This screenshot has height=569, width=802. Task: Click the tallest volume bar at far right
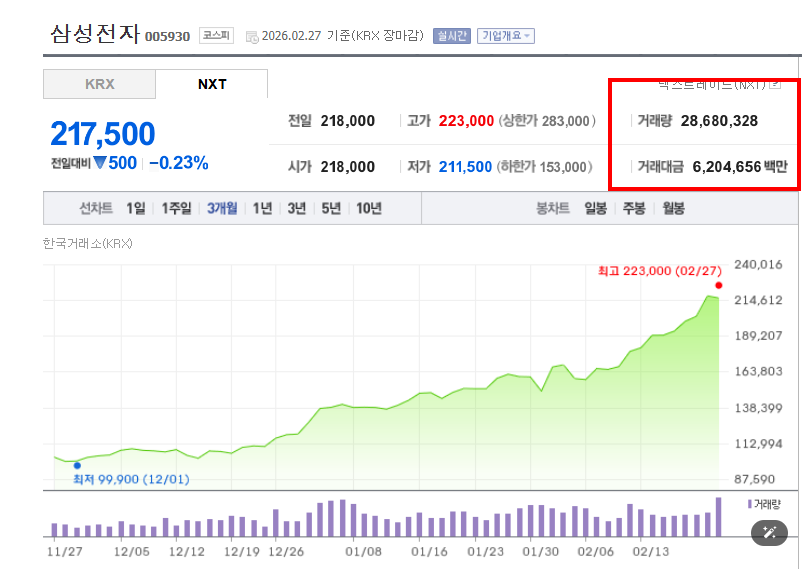point(719,517)
